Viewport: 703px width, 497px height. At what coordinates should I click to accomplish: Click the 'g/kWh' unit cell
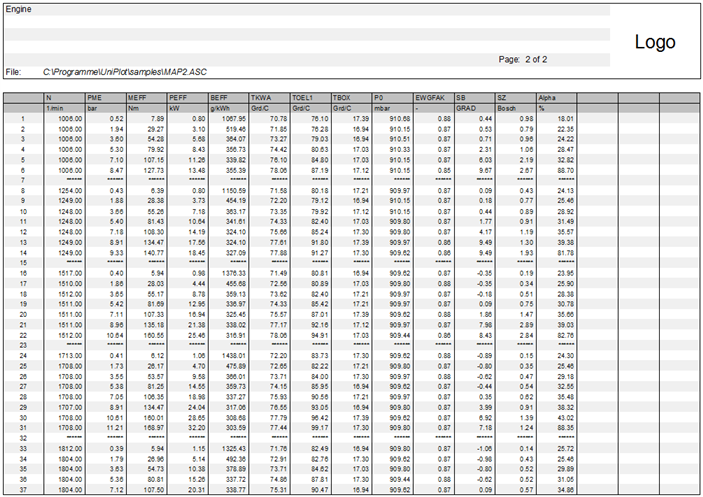point(229,108)
